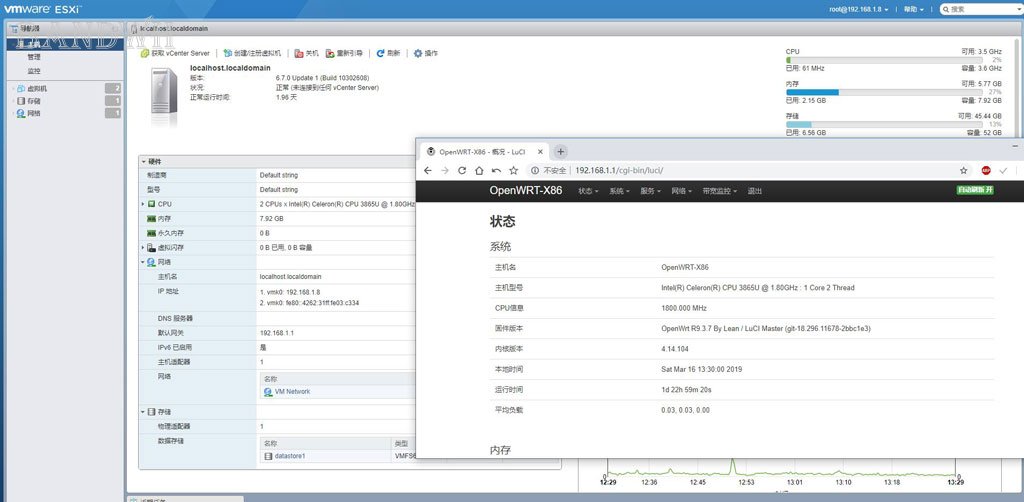Go forward in the browser

point(445,170)
